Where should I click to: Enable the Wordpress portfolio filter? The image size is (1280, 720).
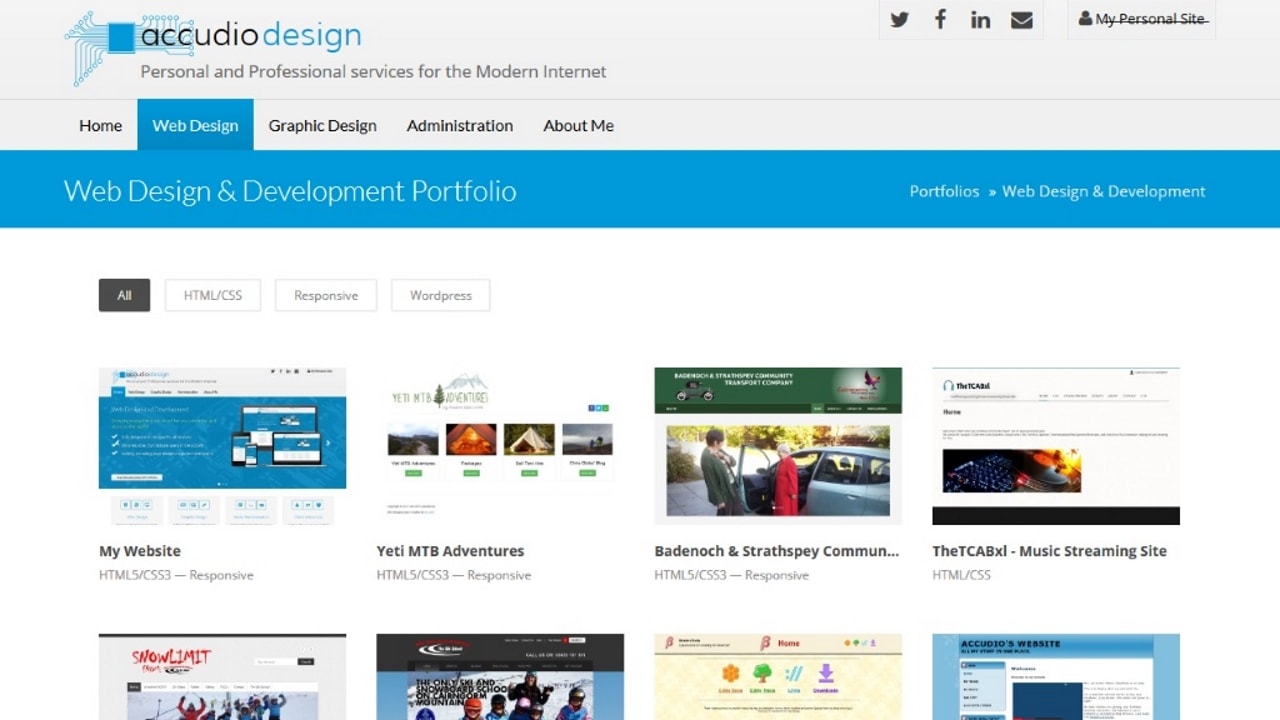[440, 295]
